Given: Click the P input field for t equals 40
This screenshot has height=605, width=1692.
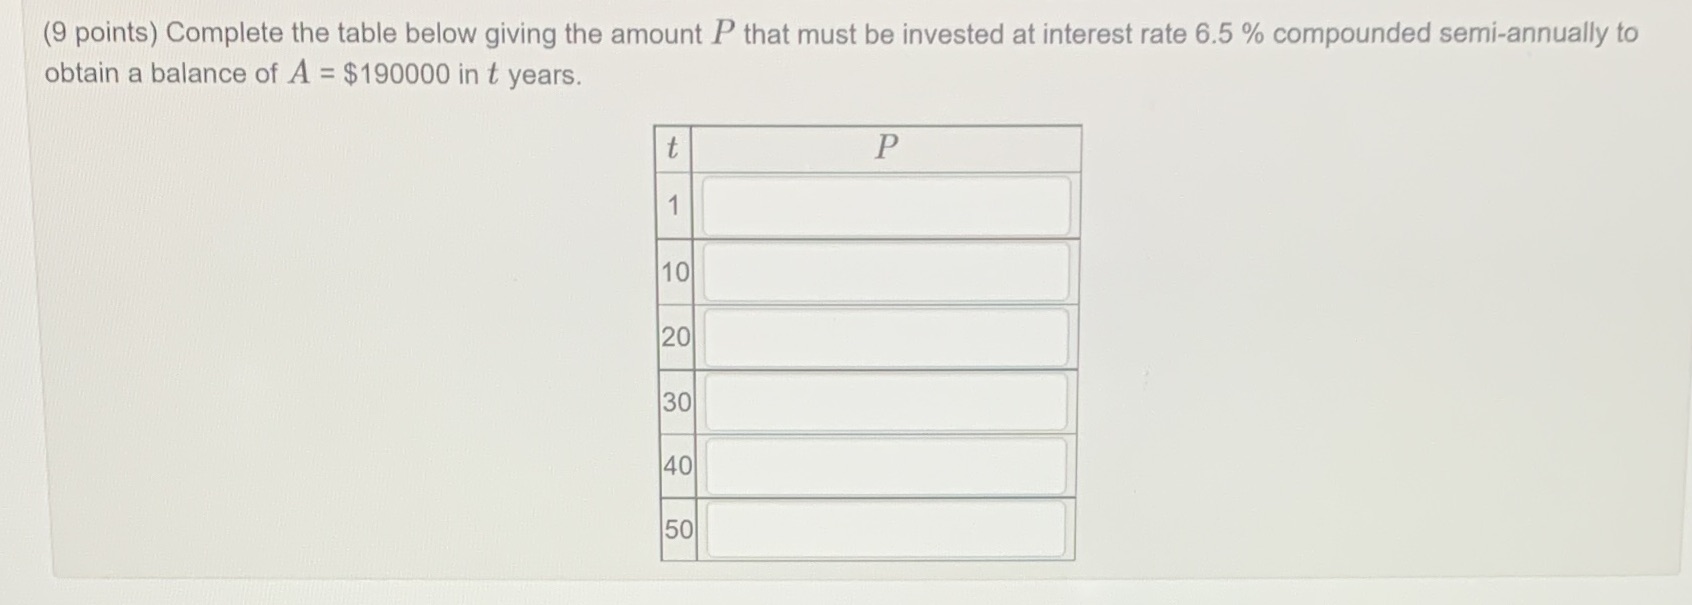Looking at the screenshot, I should tap(886, 467).
